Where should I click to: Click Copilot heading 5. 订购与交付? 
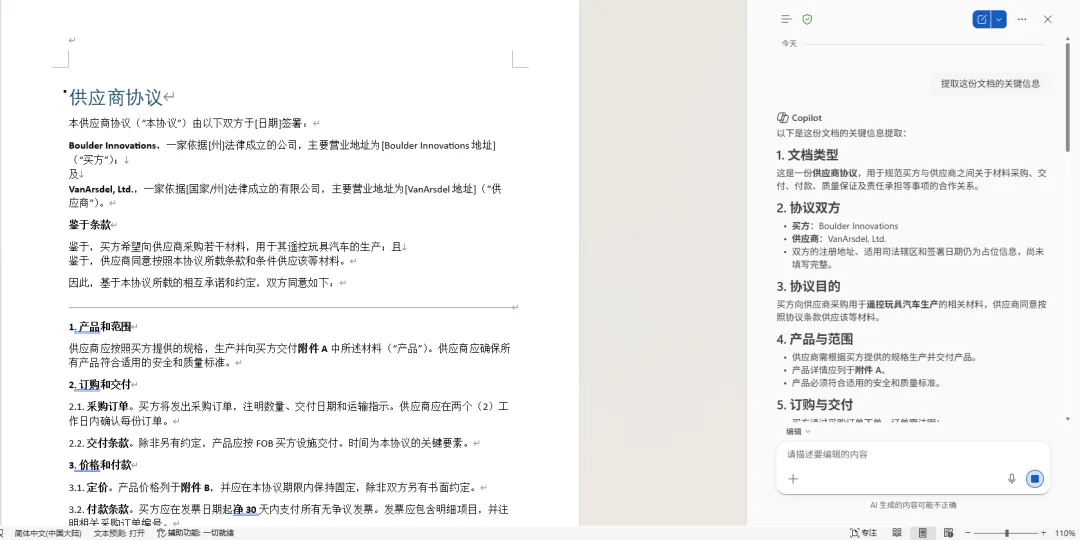pyautogui.click(x=815, y=404)
